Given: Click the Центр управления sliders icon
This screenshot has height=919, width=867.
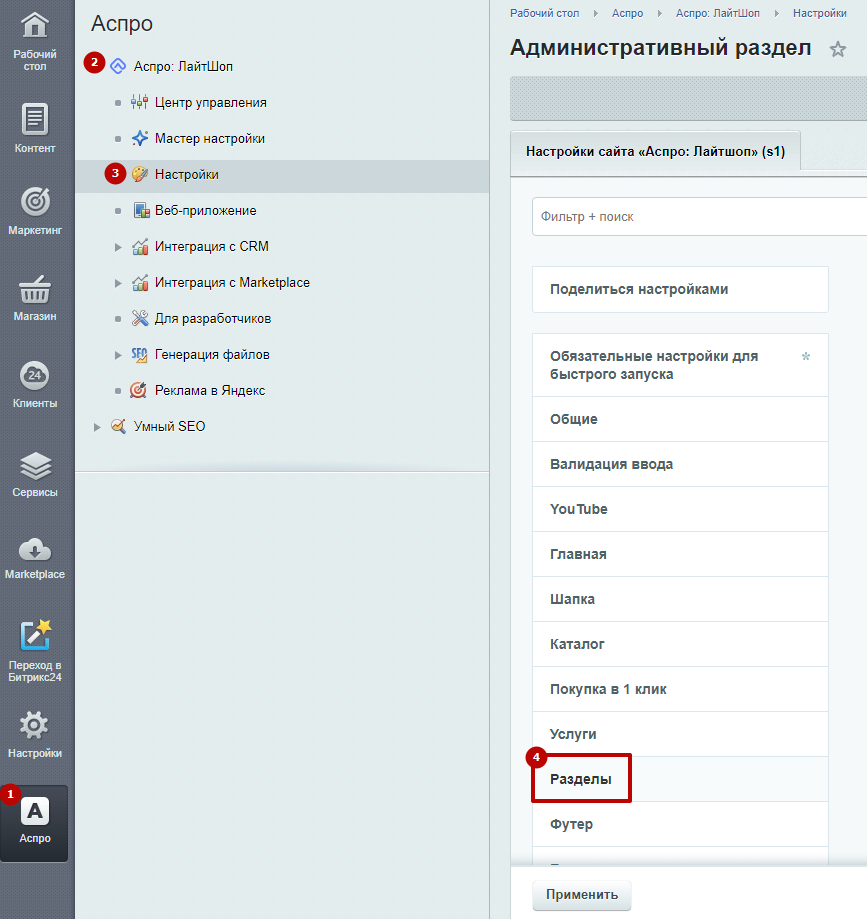Looking at the screenshot, I should (140, 103).
